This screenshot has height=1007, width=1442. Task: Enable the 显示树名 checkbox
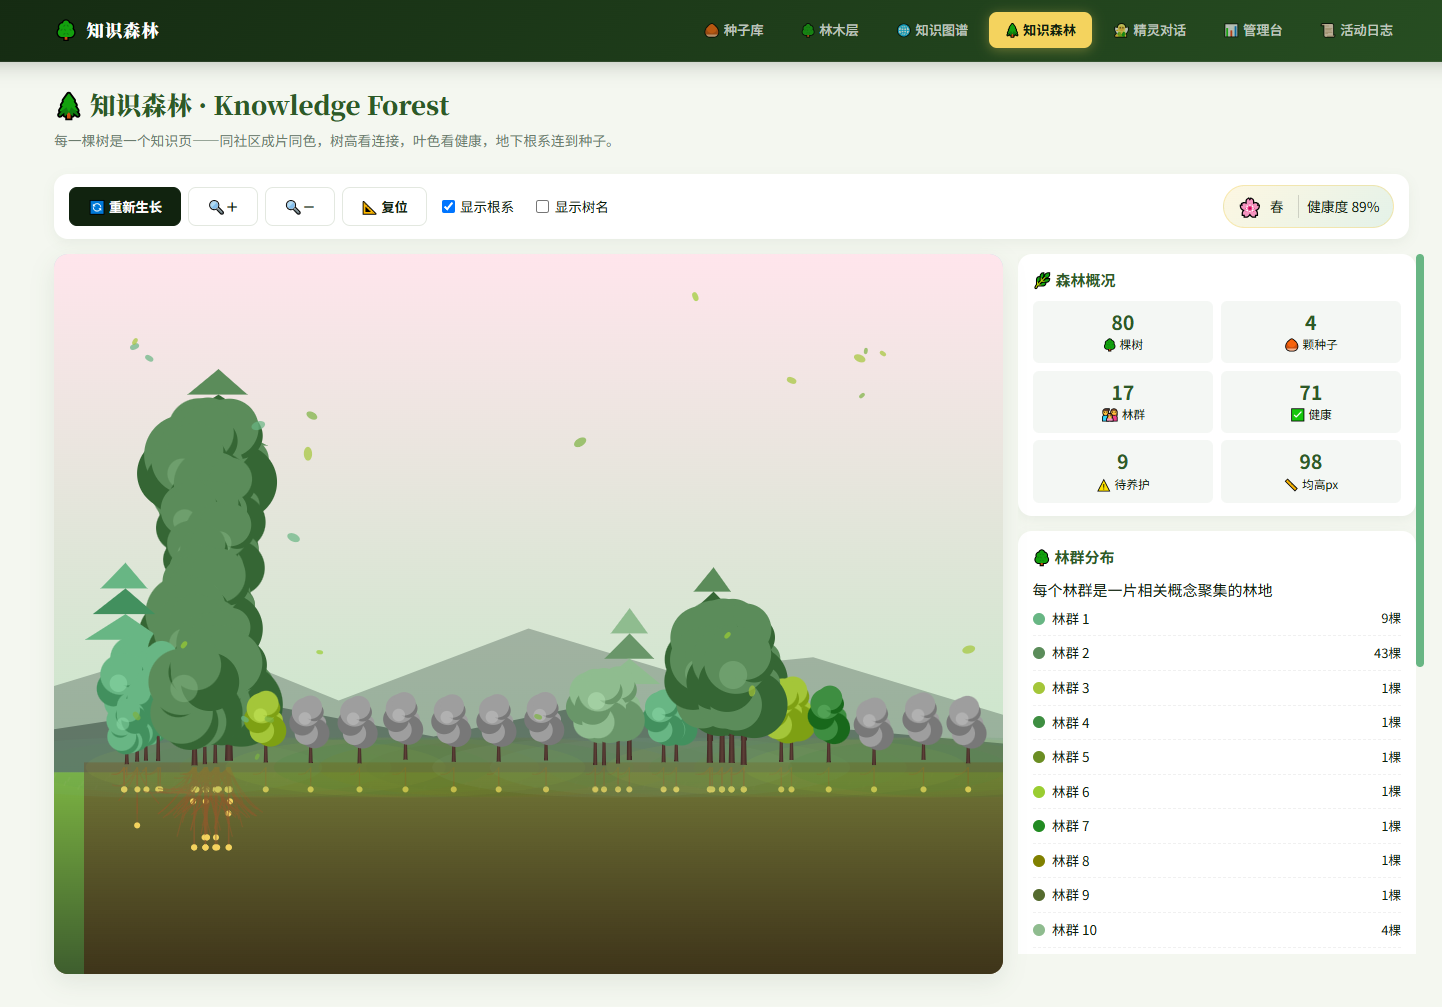point(542,207)
